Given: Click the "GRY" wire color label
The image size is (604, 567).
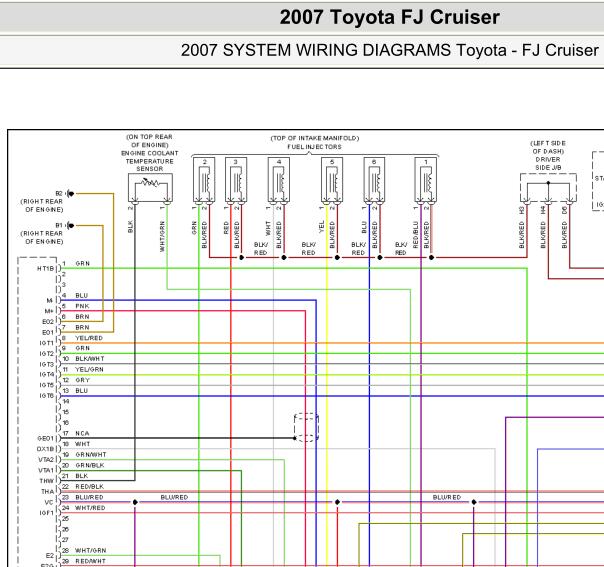Looking at the screenshot, I should point(82,380).
